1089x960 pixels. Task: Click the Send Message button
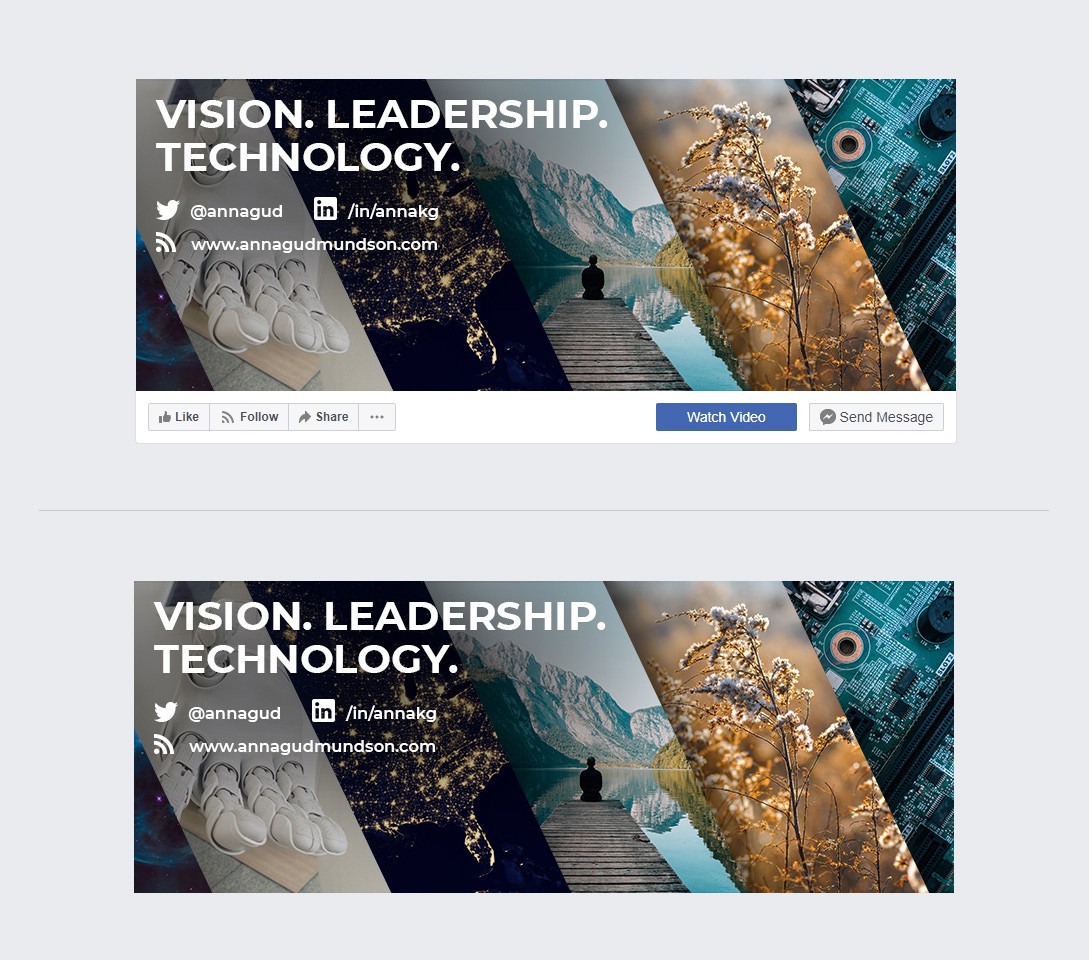[x=876, y=417]
